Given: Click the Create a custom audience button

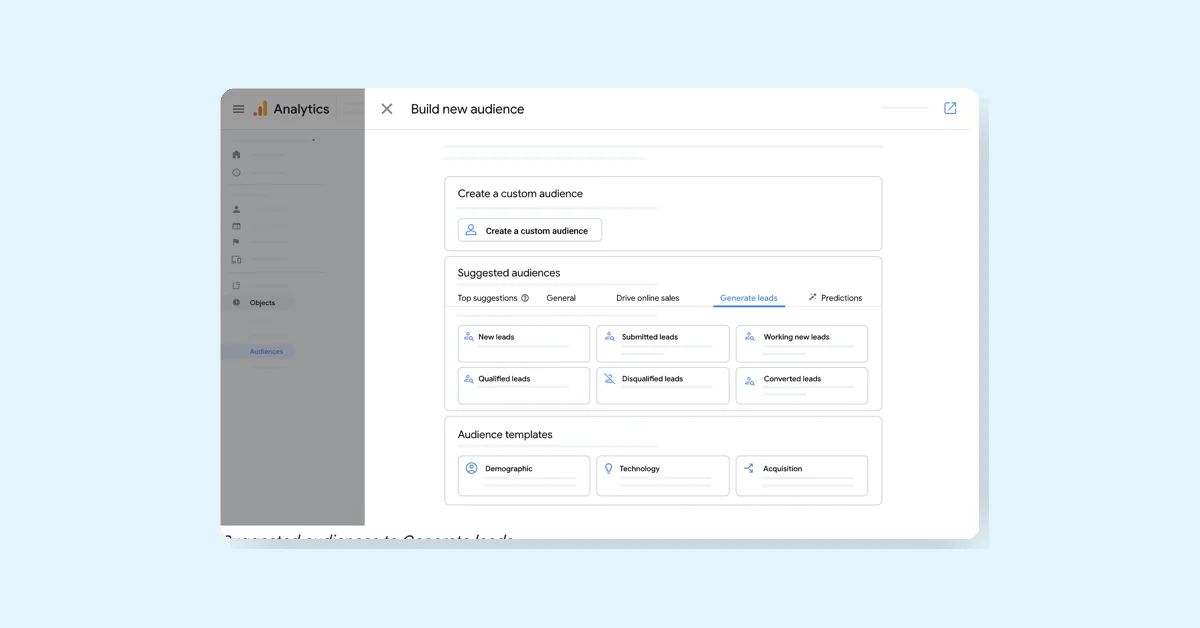Looking at the screenshot, I should 529,229.
